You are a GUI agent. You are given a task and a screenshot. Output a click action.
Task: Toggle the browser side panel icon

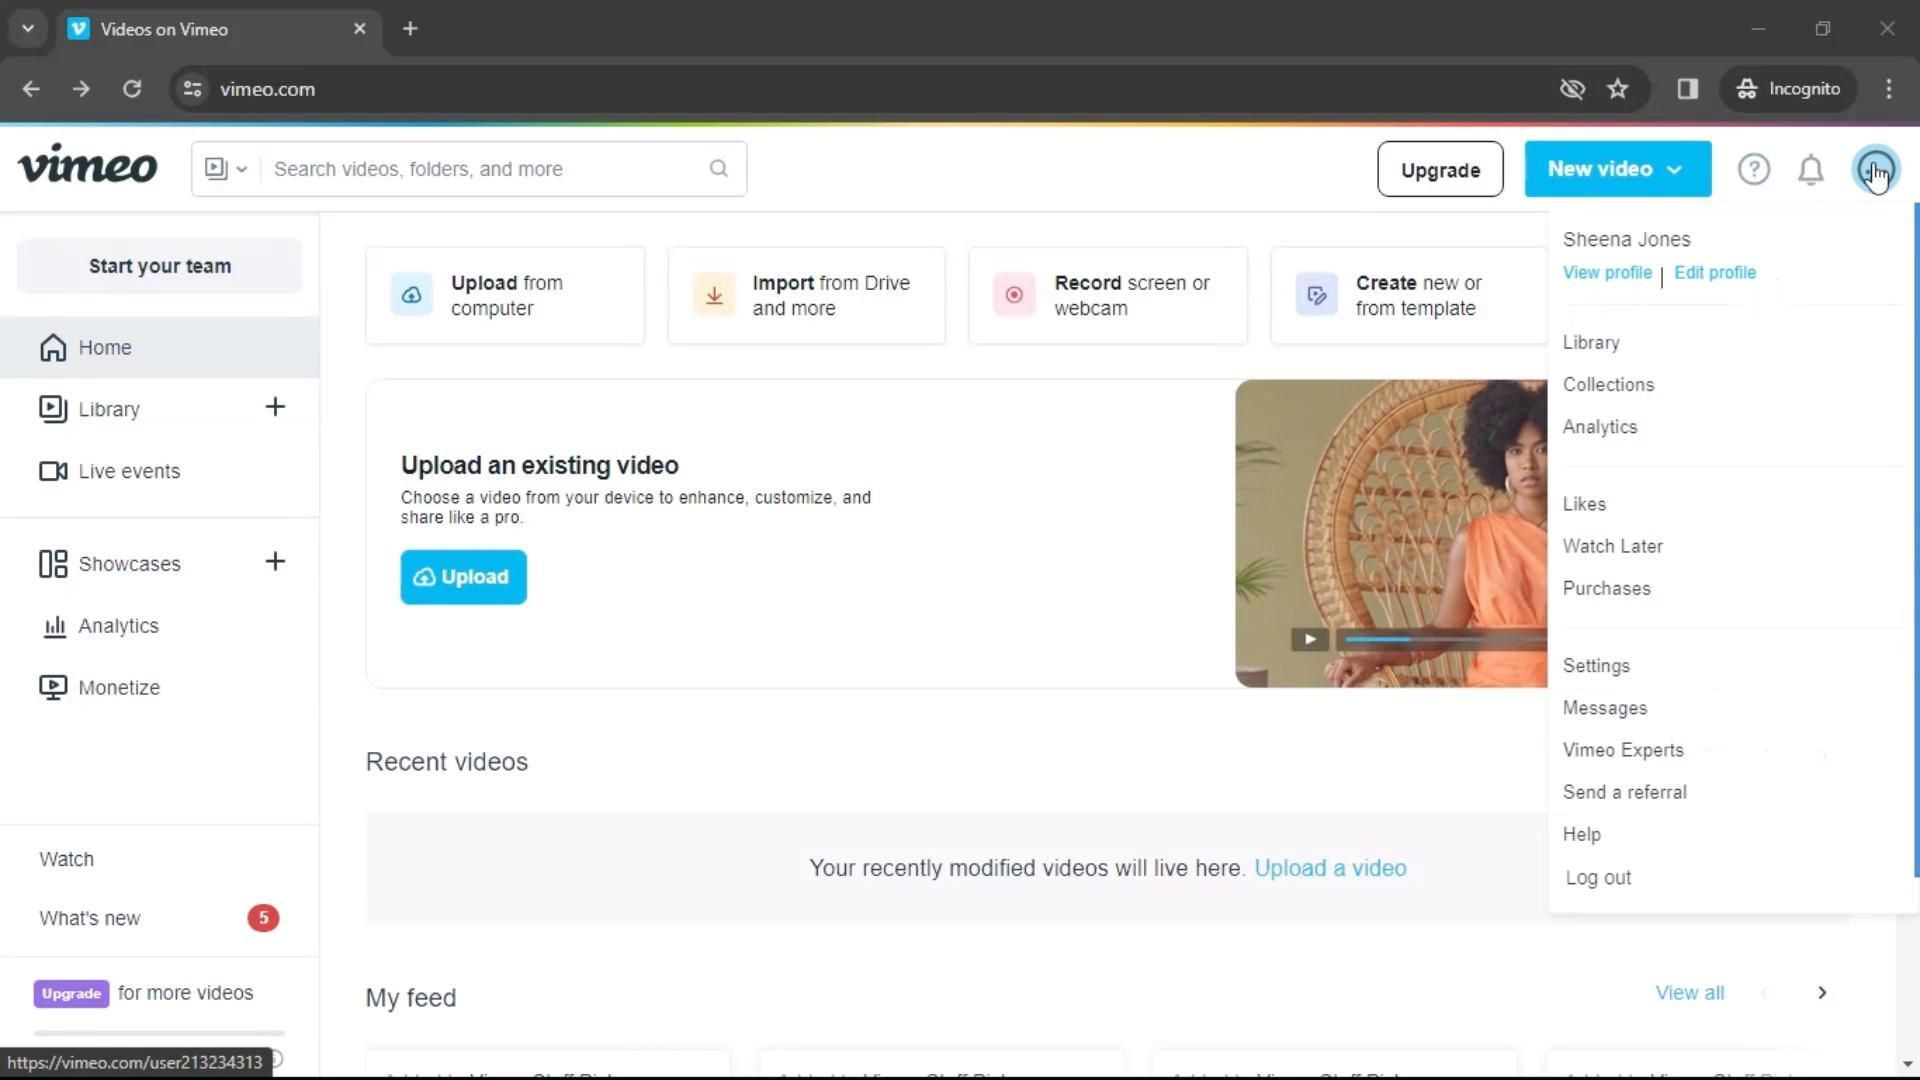click(1688, 89)
